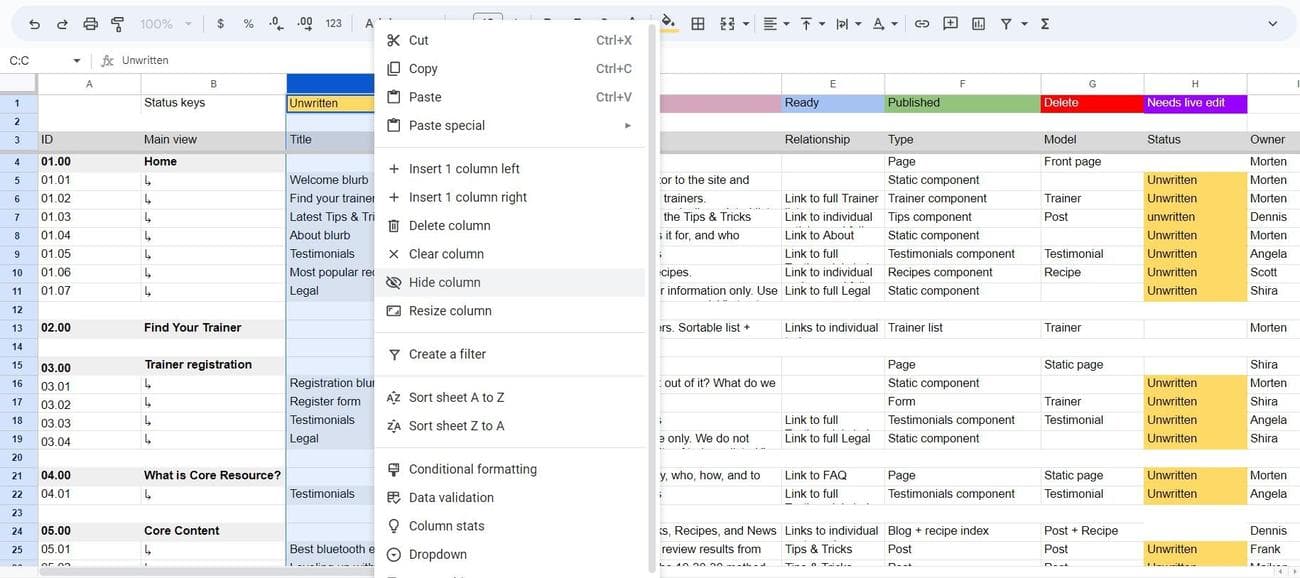
Task: Select the paint format tool
Action: coord(117,24)
